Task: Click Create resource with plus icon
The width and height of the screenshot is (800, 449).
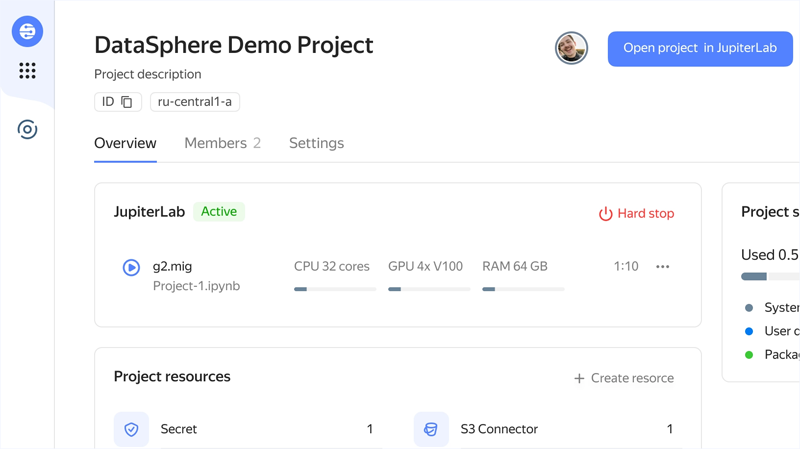Action: [x=623, y=378]
